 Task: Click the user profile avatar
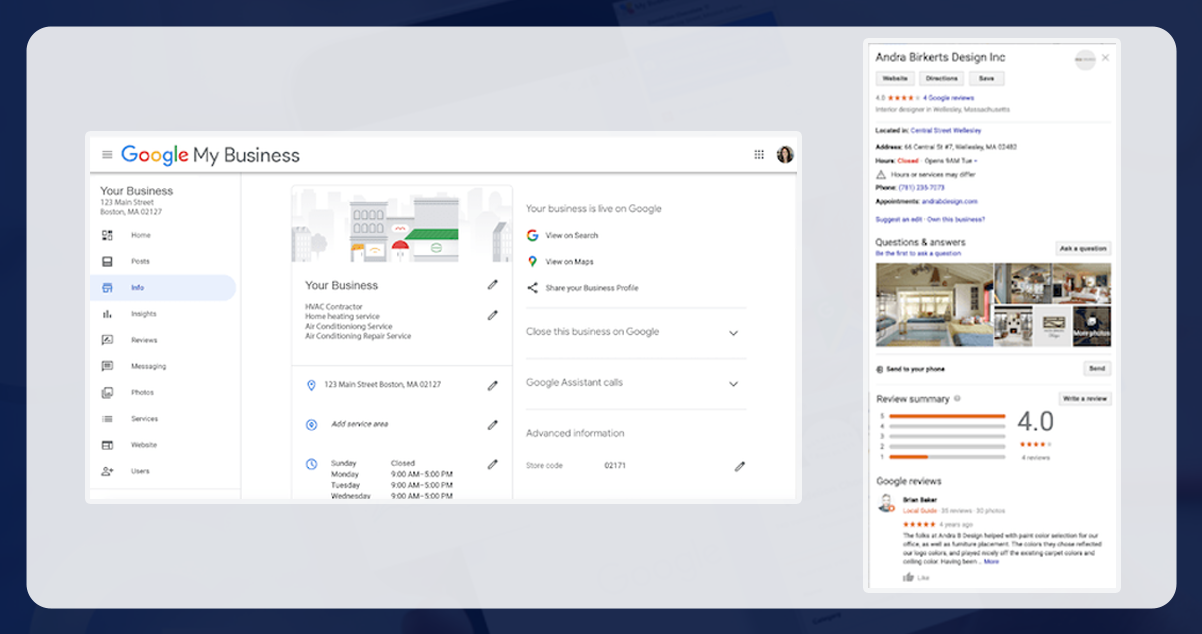tap(785, 155)
